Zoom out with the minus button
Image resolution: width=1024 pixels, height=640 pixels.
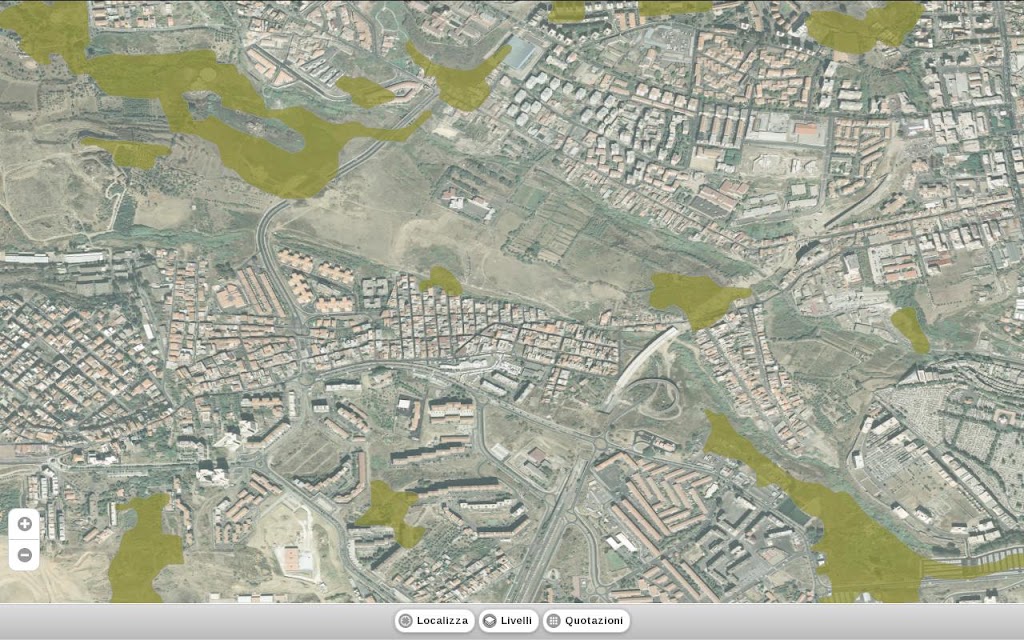pyautogui.click(x=24, y=556)
